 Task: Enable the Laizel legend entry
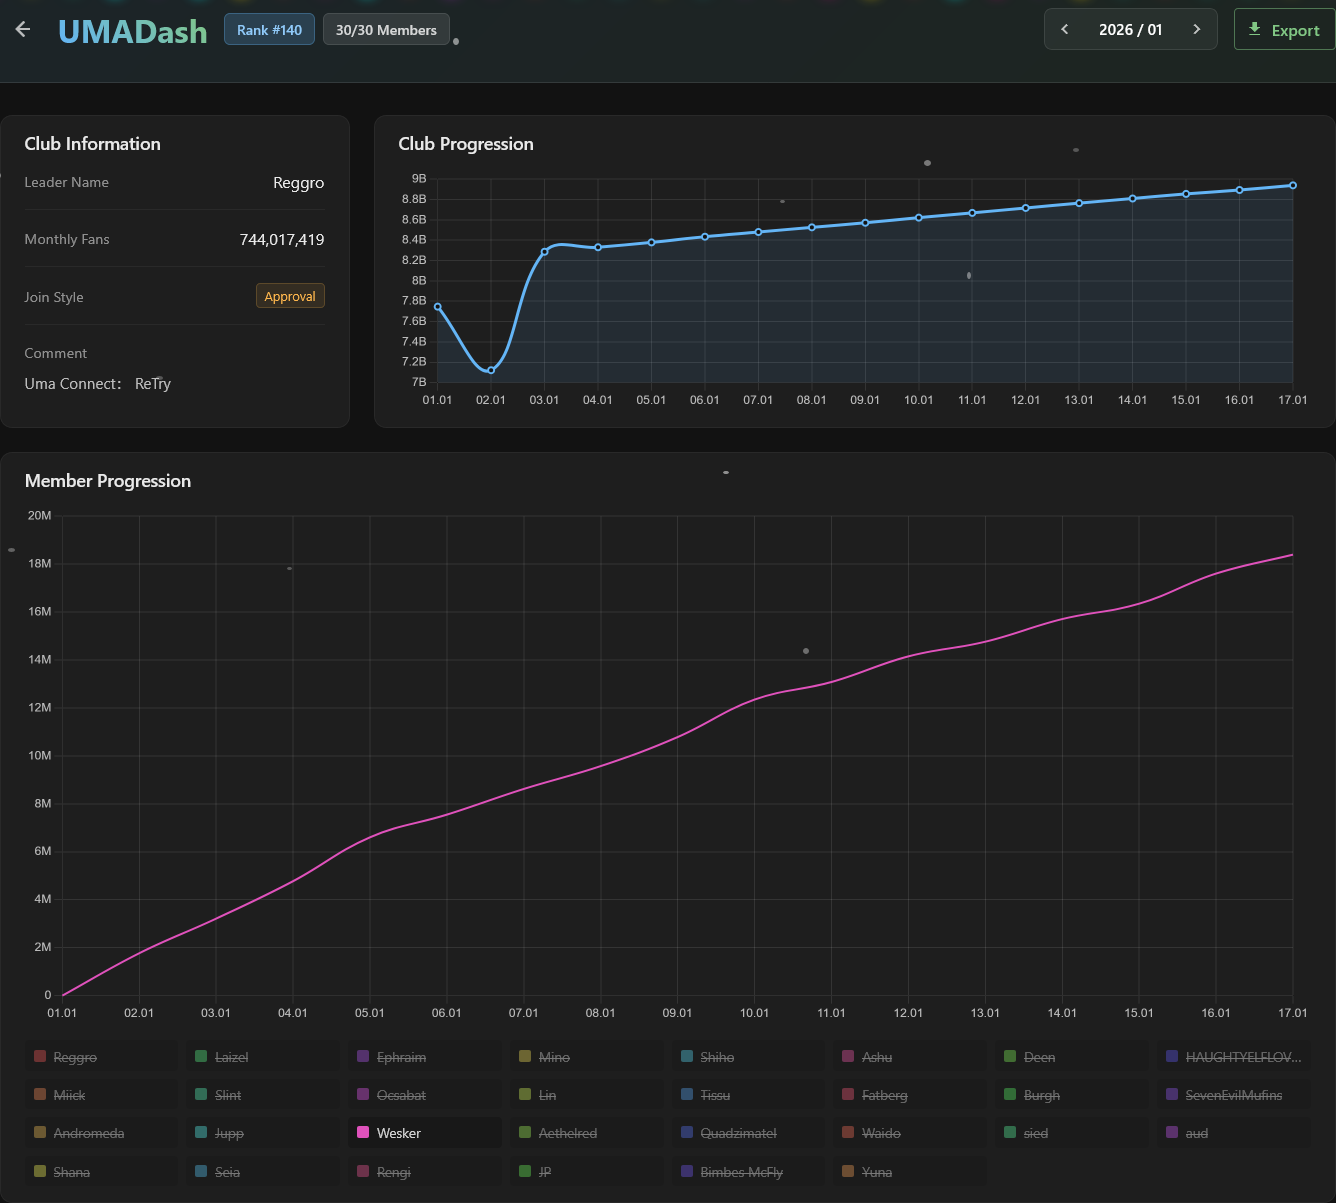click(x=231, y=1057)
